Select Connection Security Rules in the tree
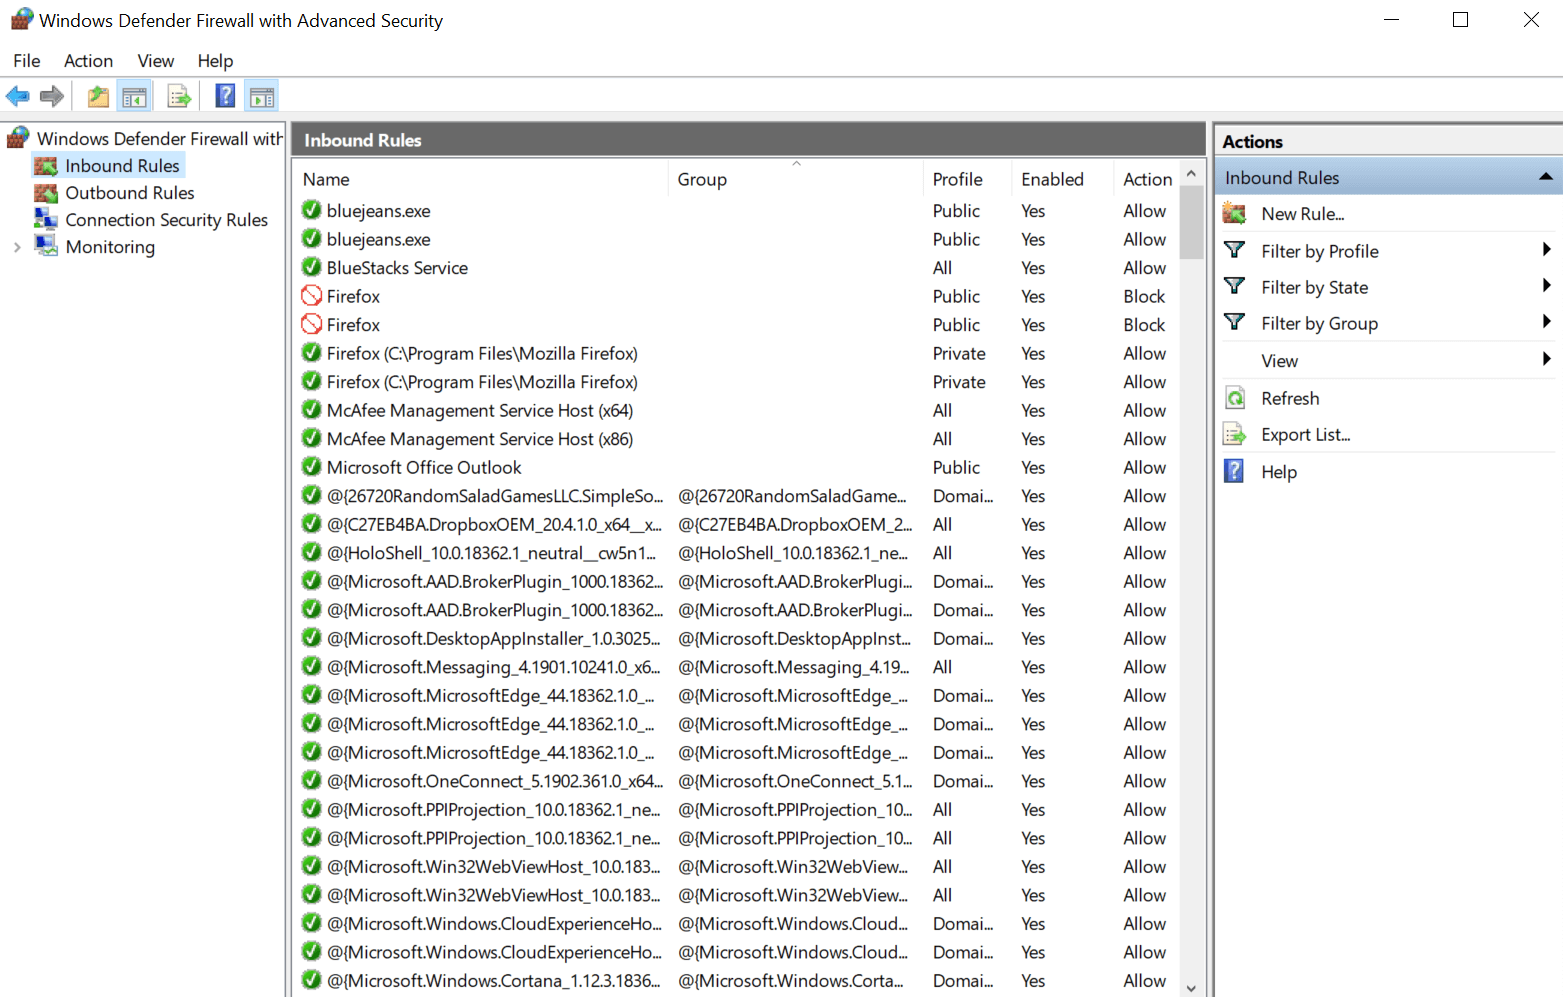 (x=166, y=219)
